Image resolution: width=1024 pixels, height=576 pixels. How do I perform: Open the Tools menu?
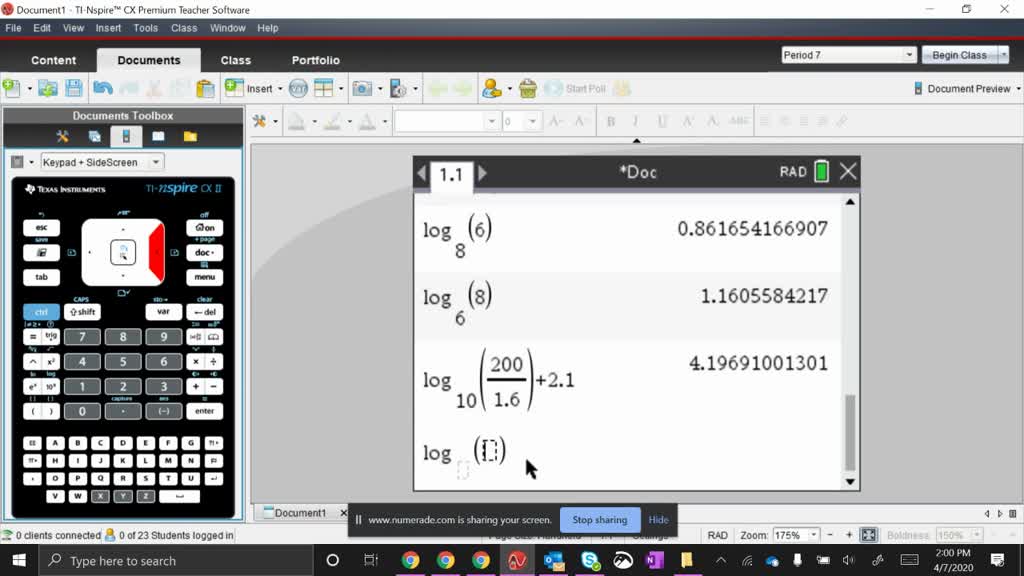[x=145, y=28]
